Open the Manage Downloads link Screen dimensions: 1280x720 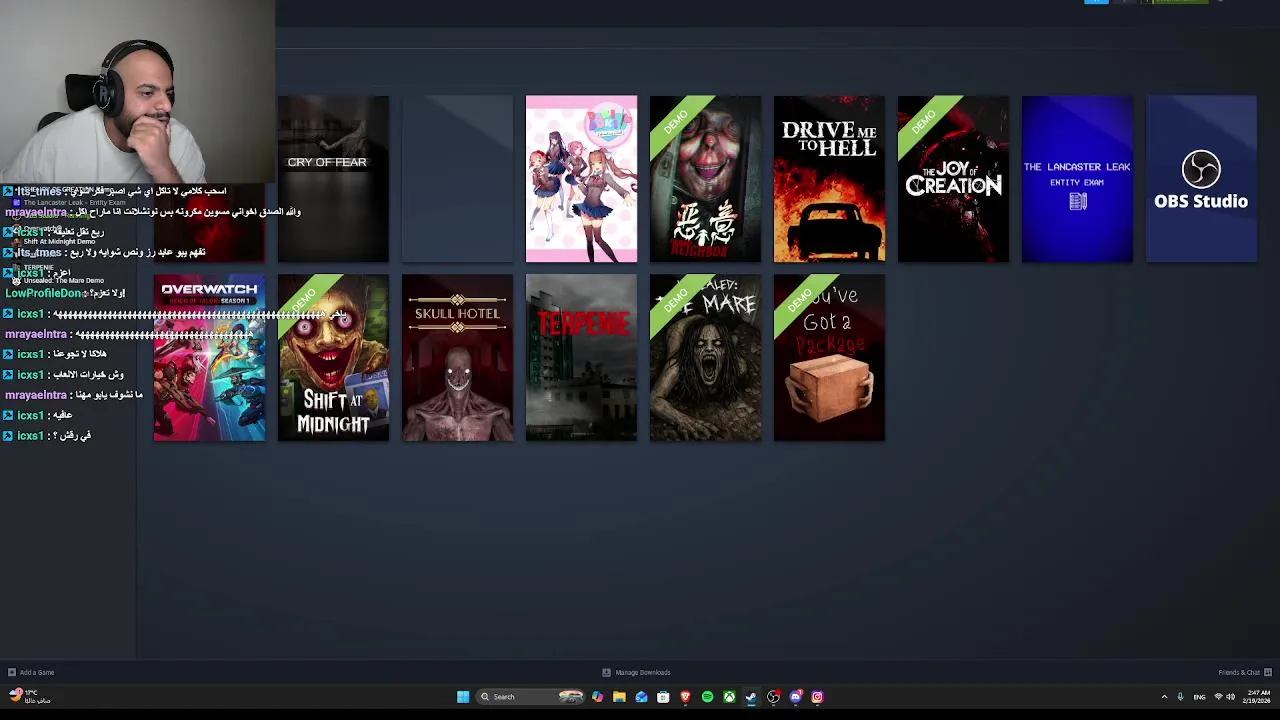[x=643, y=672]
